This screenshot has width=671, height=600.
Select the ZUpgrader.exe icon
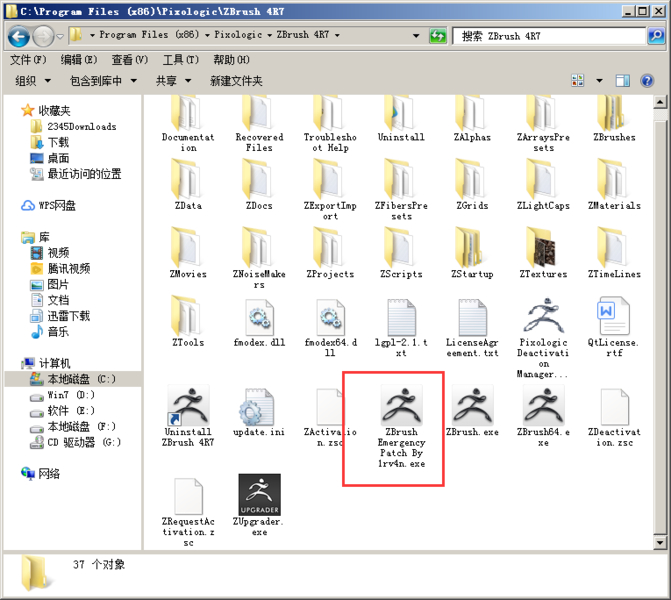[x=259, y=495]
